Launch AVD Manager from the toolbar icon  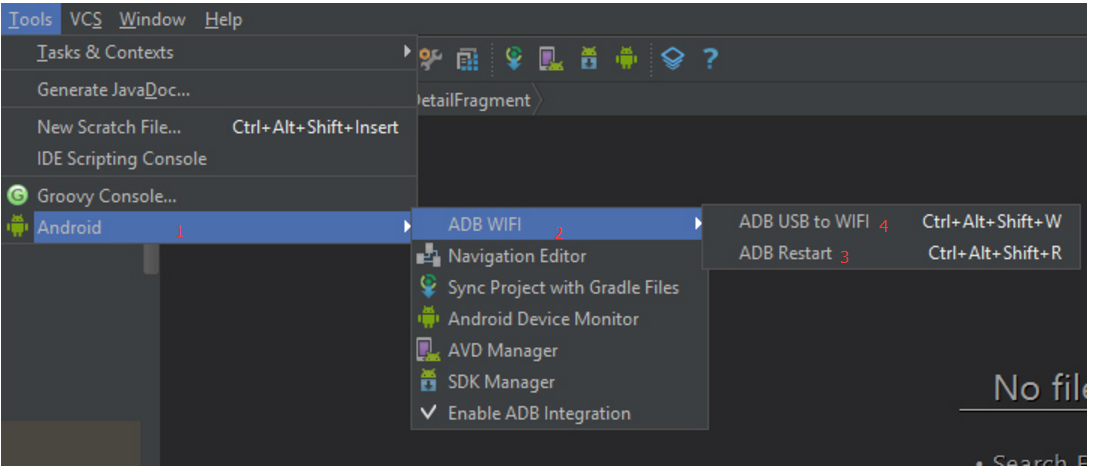[550, 59]
